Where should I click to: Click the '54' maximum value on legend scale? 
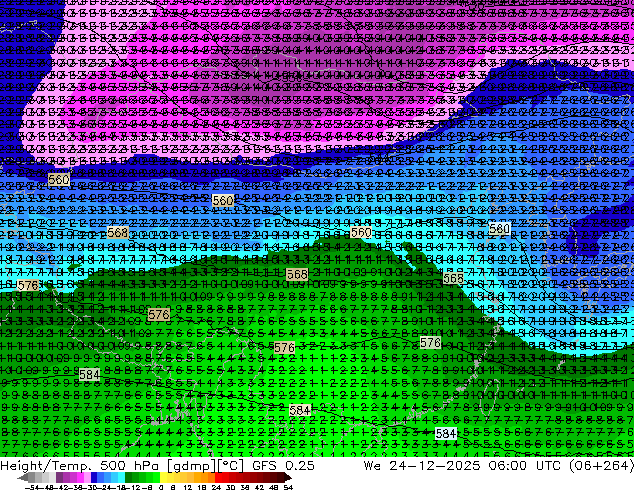point(288,487)
